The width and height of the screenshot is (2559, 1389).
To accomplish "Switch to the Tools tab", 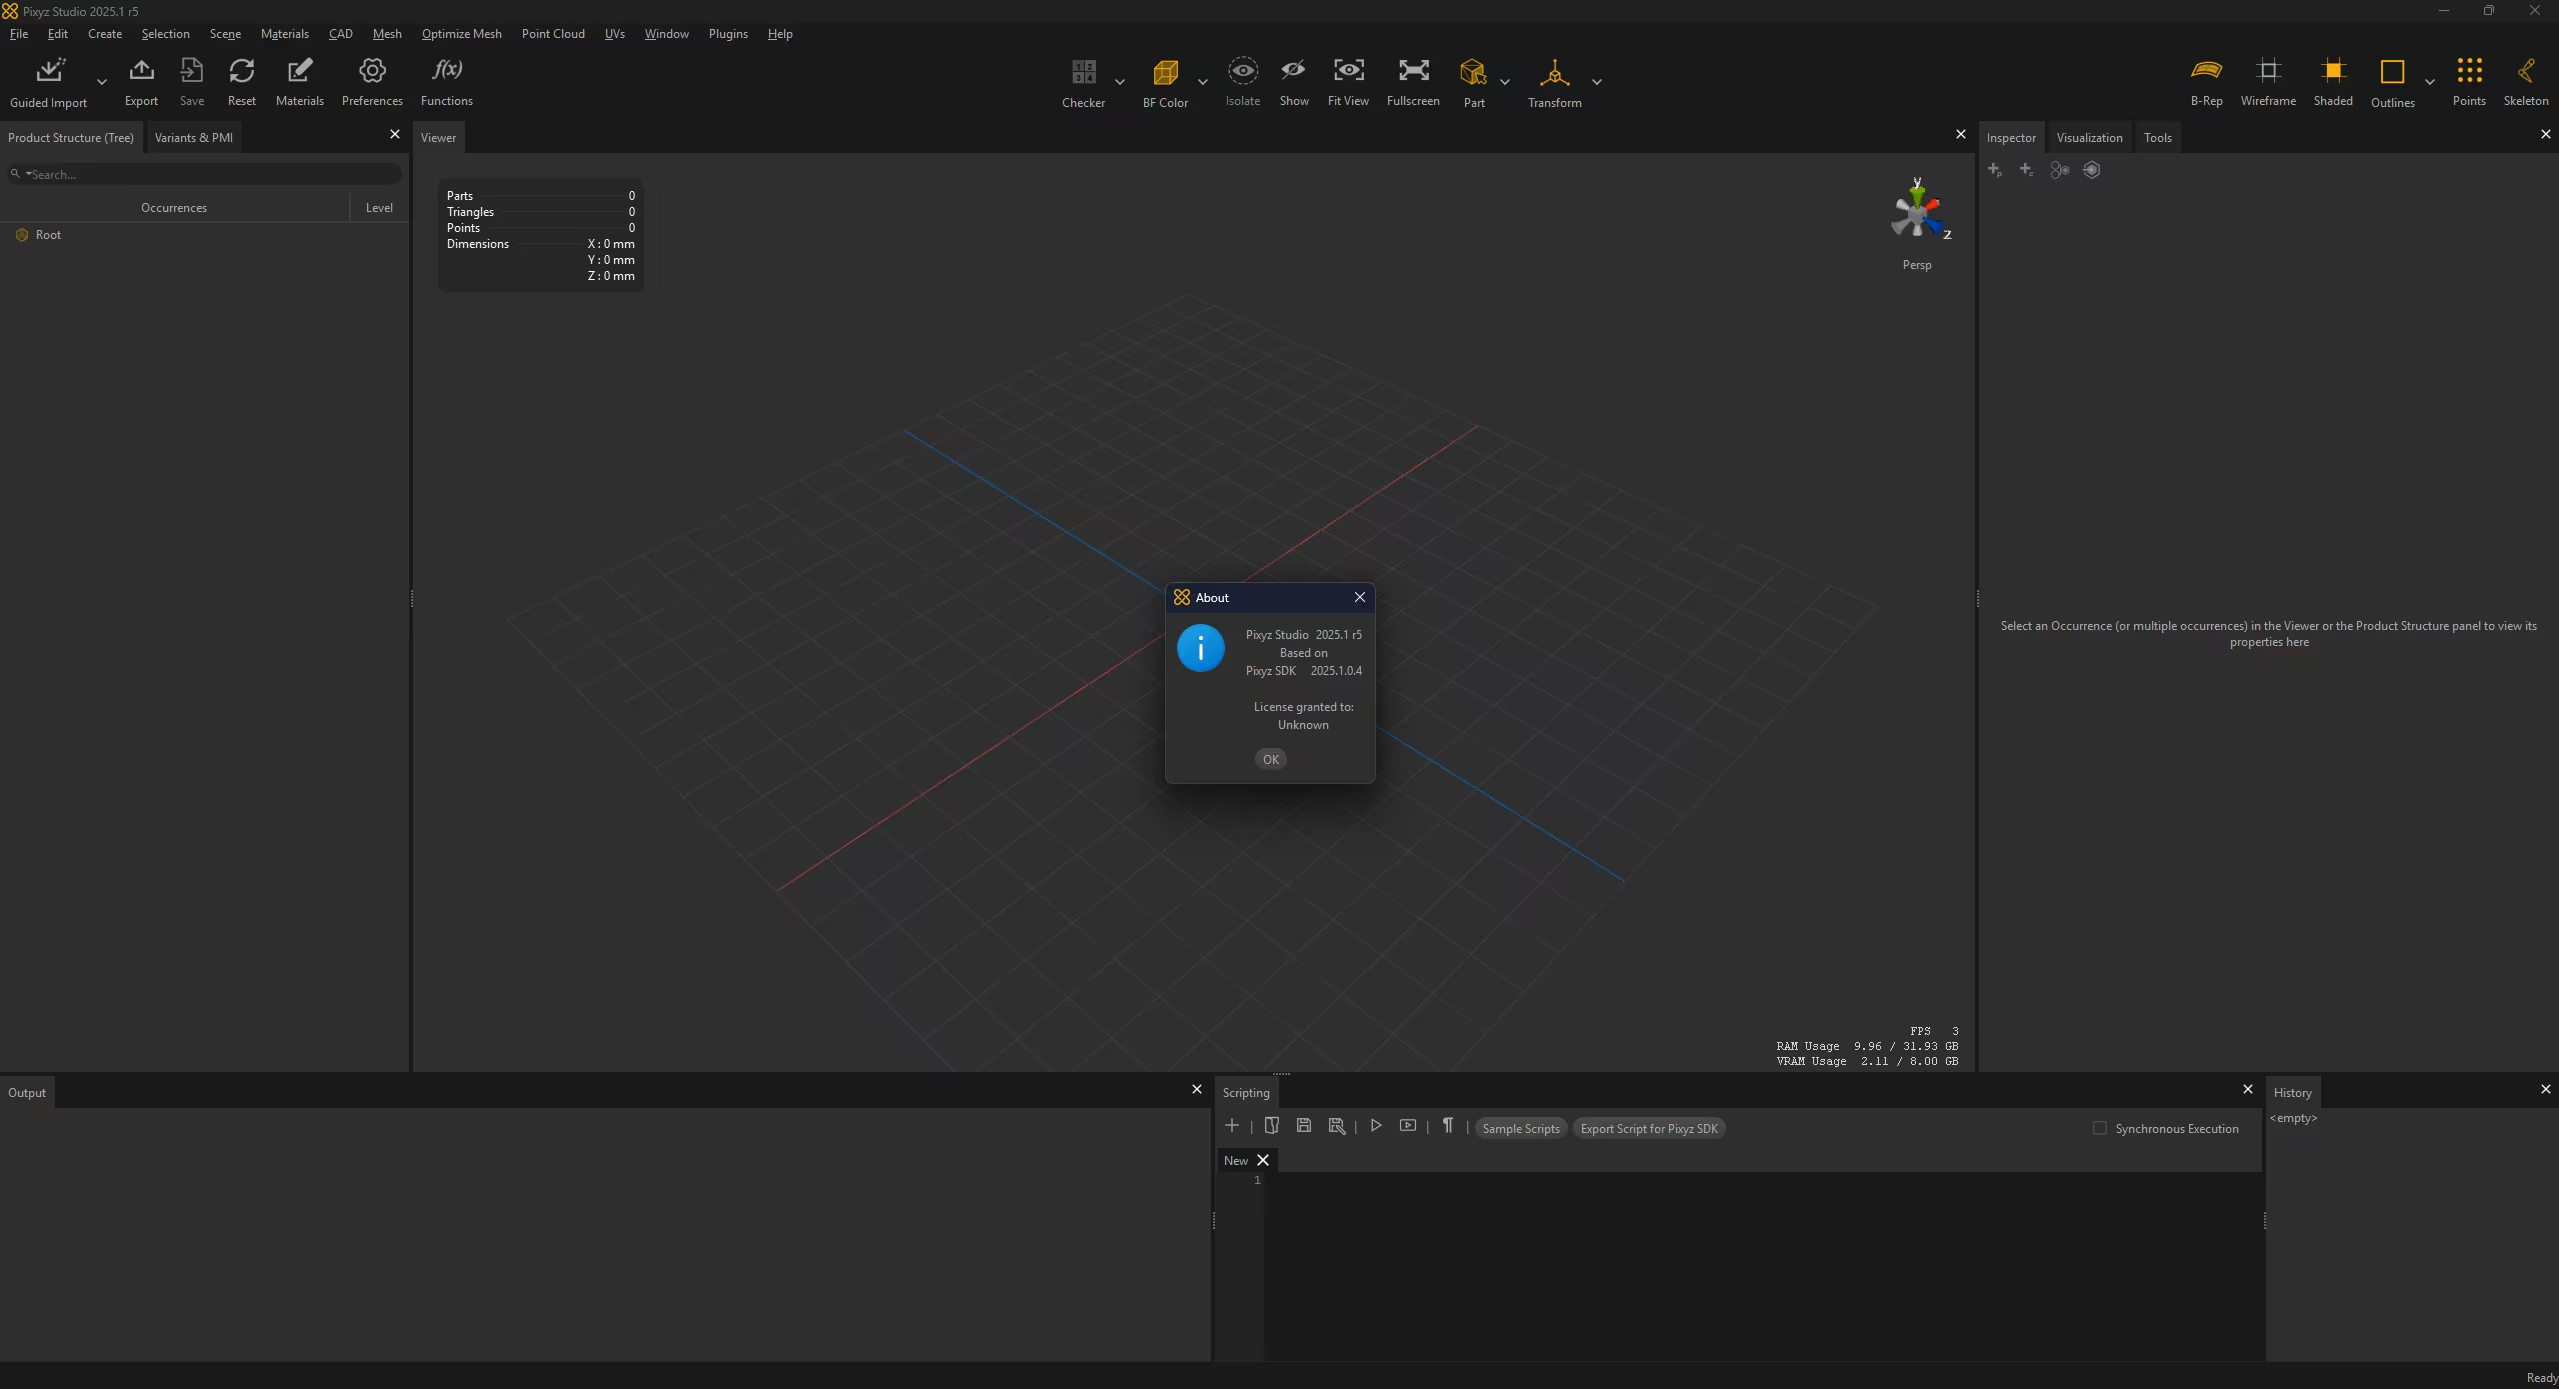I will (2157, 138).
